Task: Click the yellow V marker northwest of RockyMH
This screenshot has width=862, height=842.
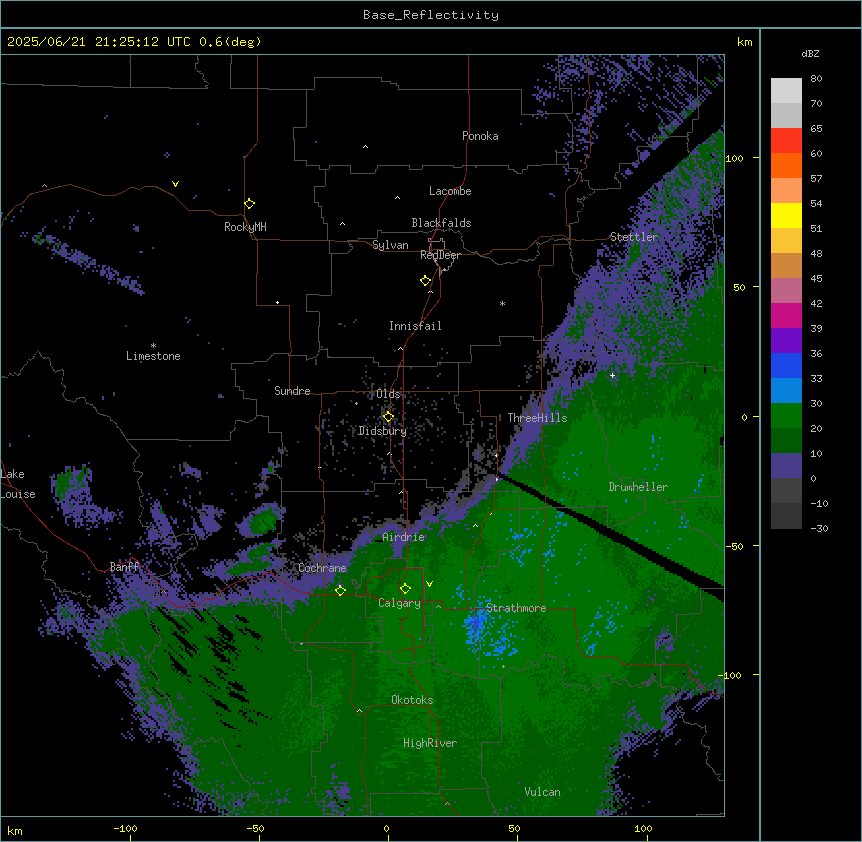Action: point(175,184)
